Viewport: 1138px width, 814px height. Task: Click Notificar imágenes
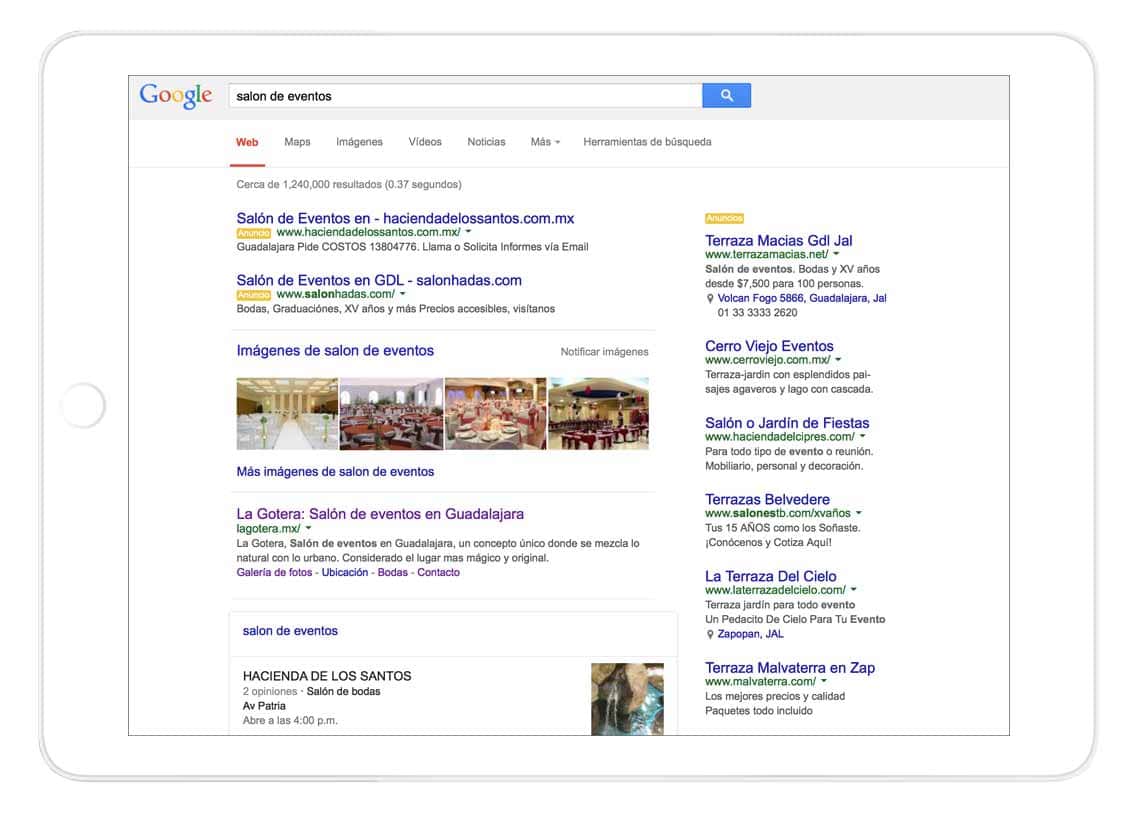point(605,352)
